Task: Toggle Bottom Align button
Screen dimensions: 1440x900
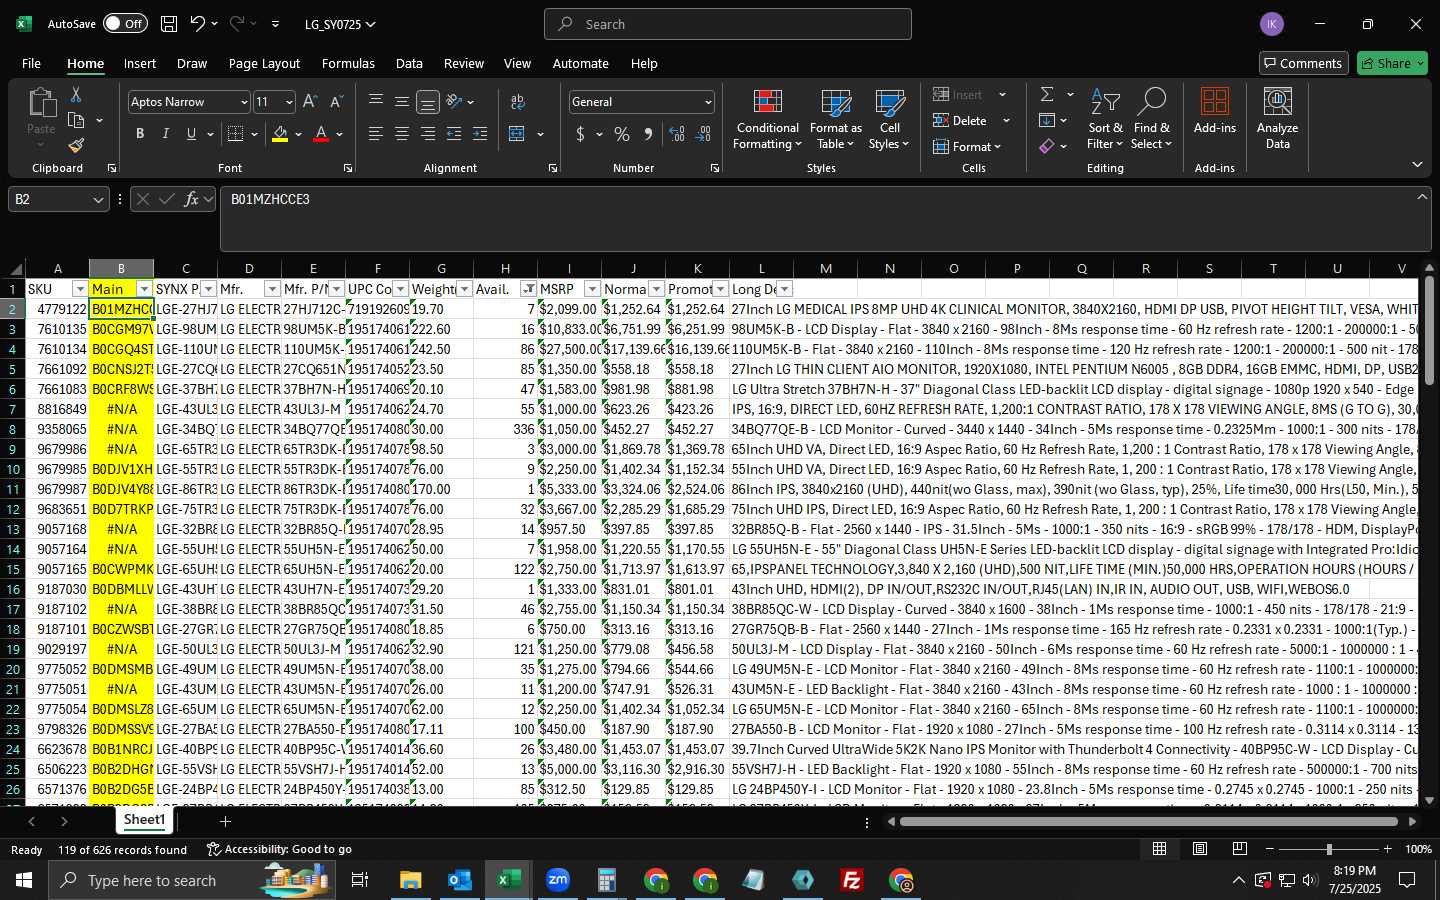Action: (x=427, y=102)
